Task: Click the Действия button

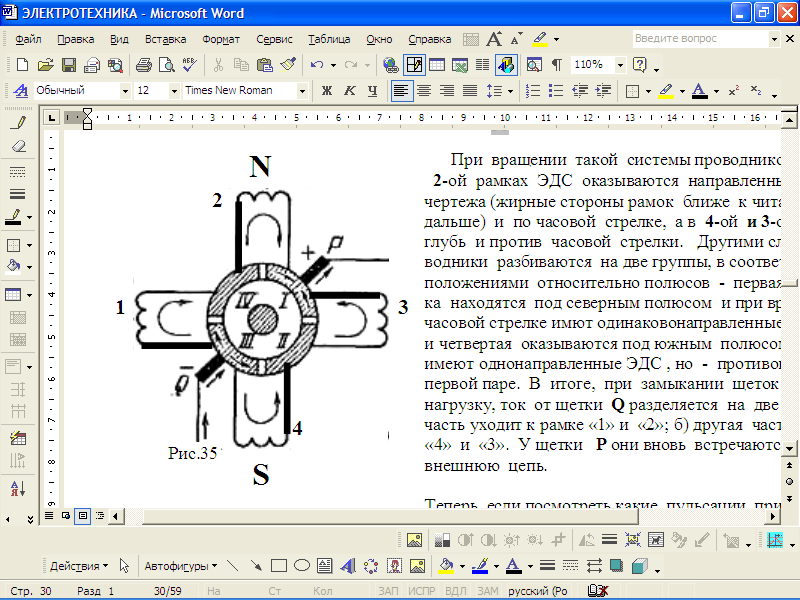Action: pos(79,565)
